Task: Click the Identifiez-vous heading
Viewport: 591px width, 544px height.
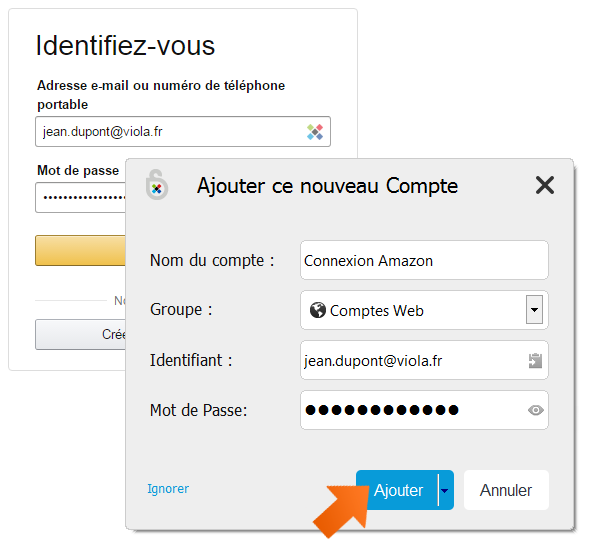Action: (x=125, y=46)
